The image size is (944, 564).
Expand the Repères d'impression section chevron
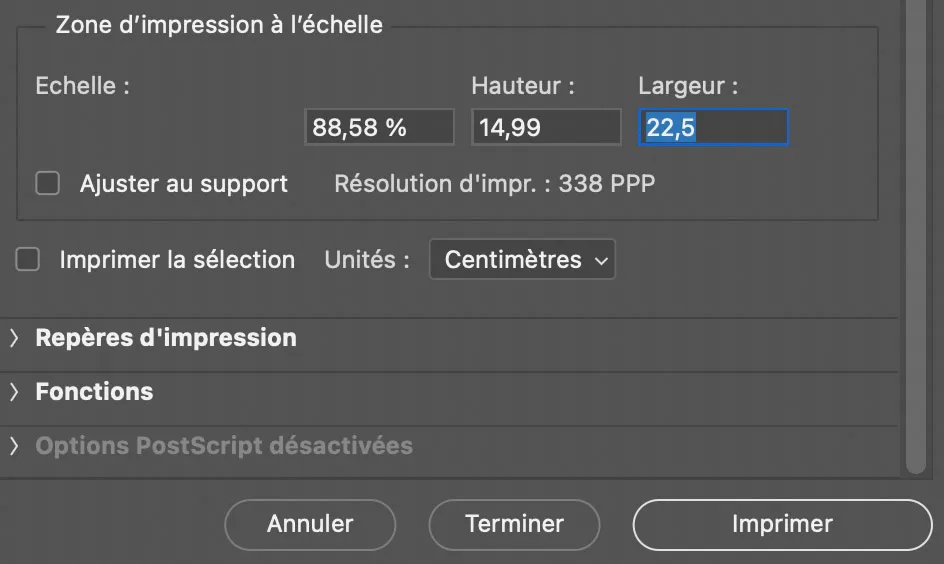coord(15,338)
